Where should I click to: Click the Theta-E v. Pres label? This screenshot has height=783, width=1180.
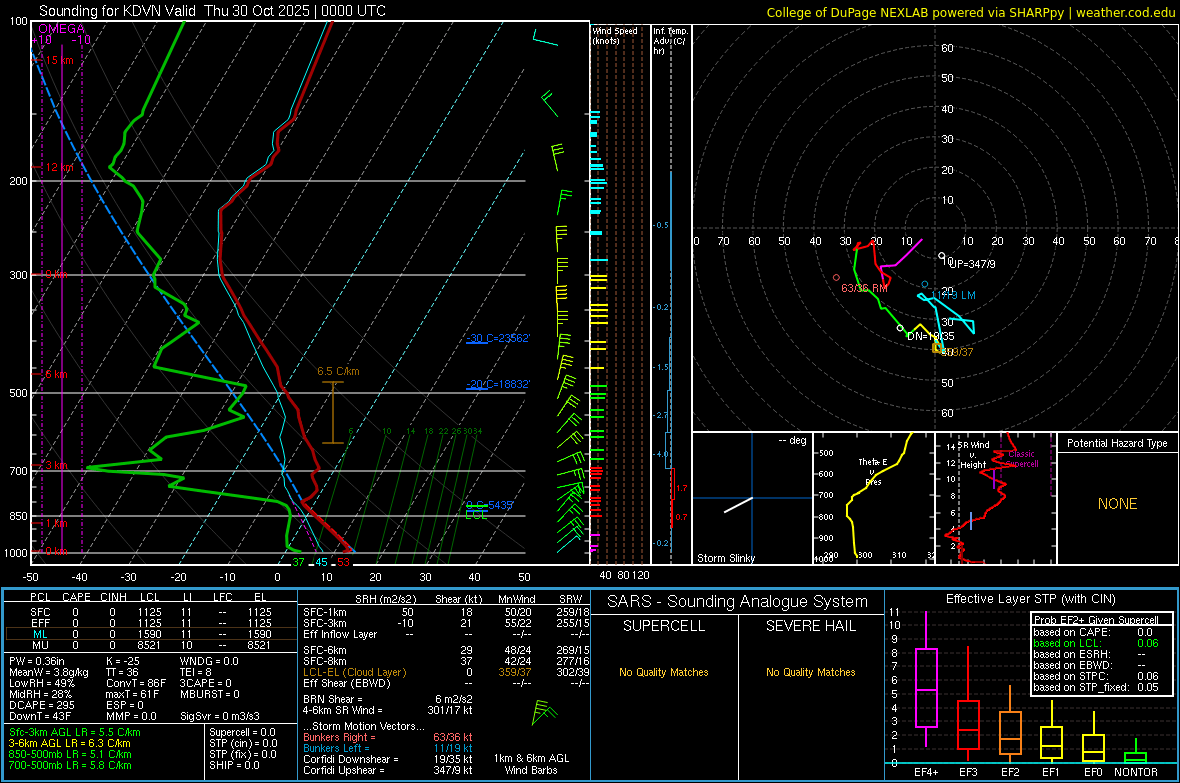point(873,471)
